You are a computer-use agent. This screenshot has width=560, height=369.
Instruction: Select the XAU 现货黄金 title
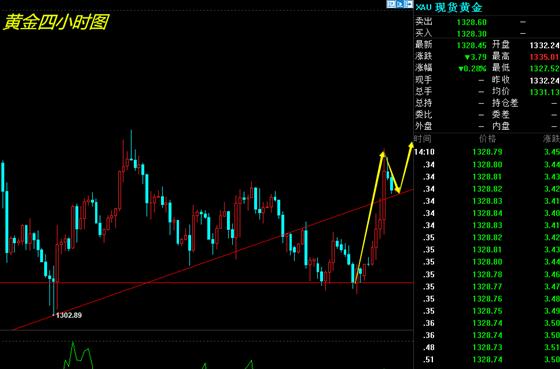[x=449, y=7]
